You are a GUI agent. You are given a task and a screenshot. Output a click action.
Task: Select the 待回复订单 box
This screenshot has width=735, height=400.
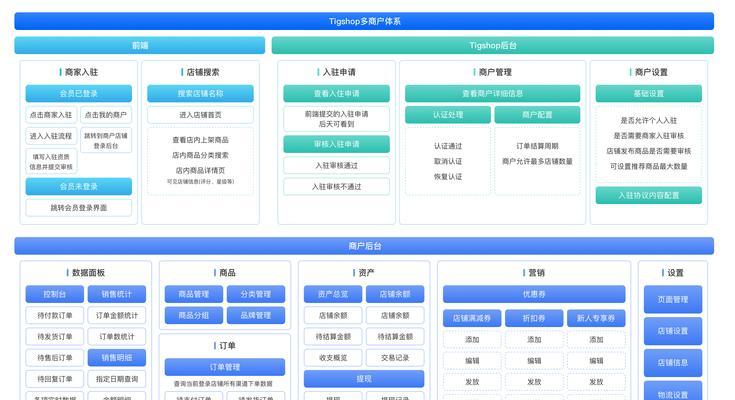point(55,379)
